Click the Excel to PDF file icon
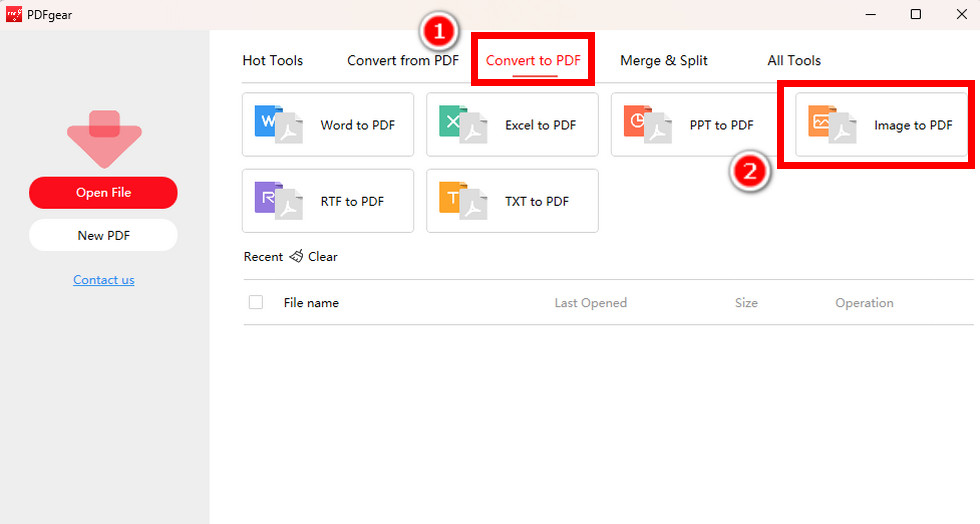980x524 pixels. tap(462, 124)
